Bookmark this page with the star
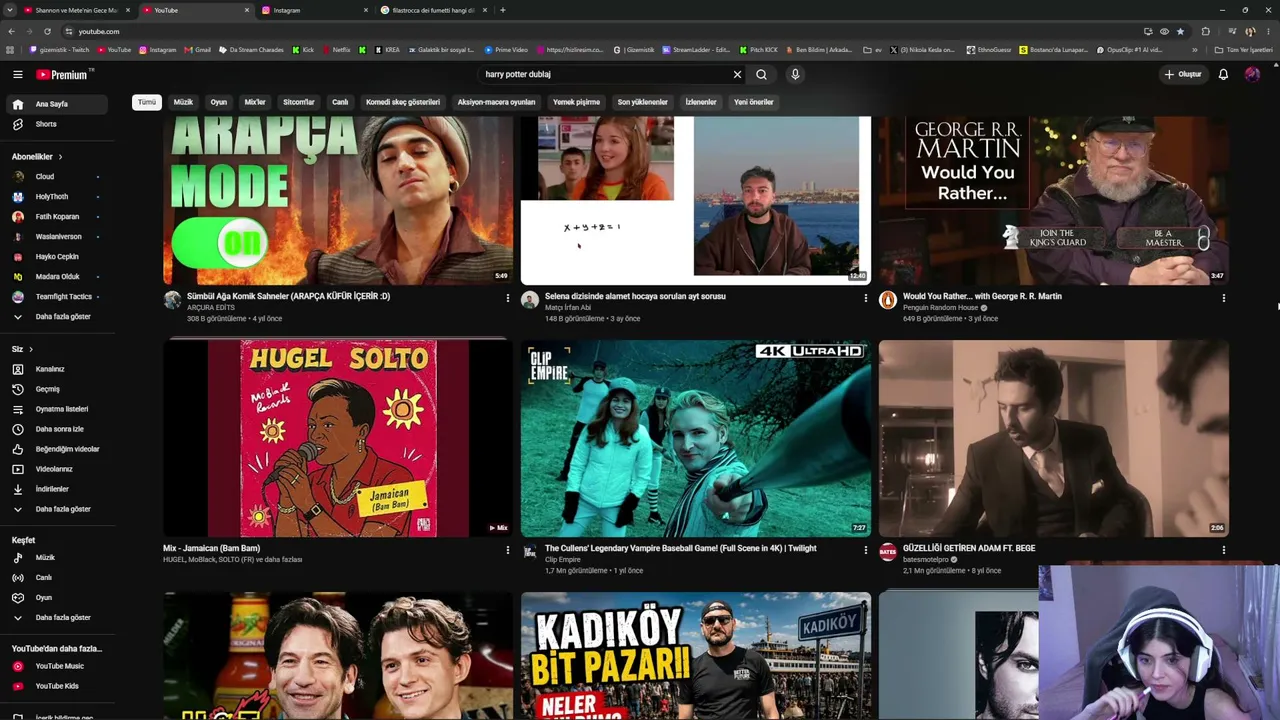 1180,31
